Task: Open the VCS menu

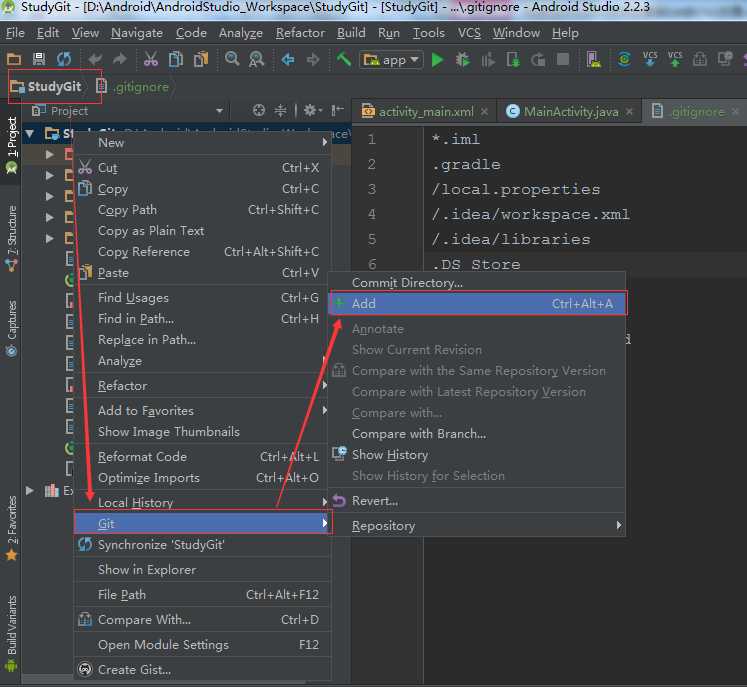Action: click(469, 33)
